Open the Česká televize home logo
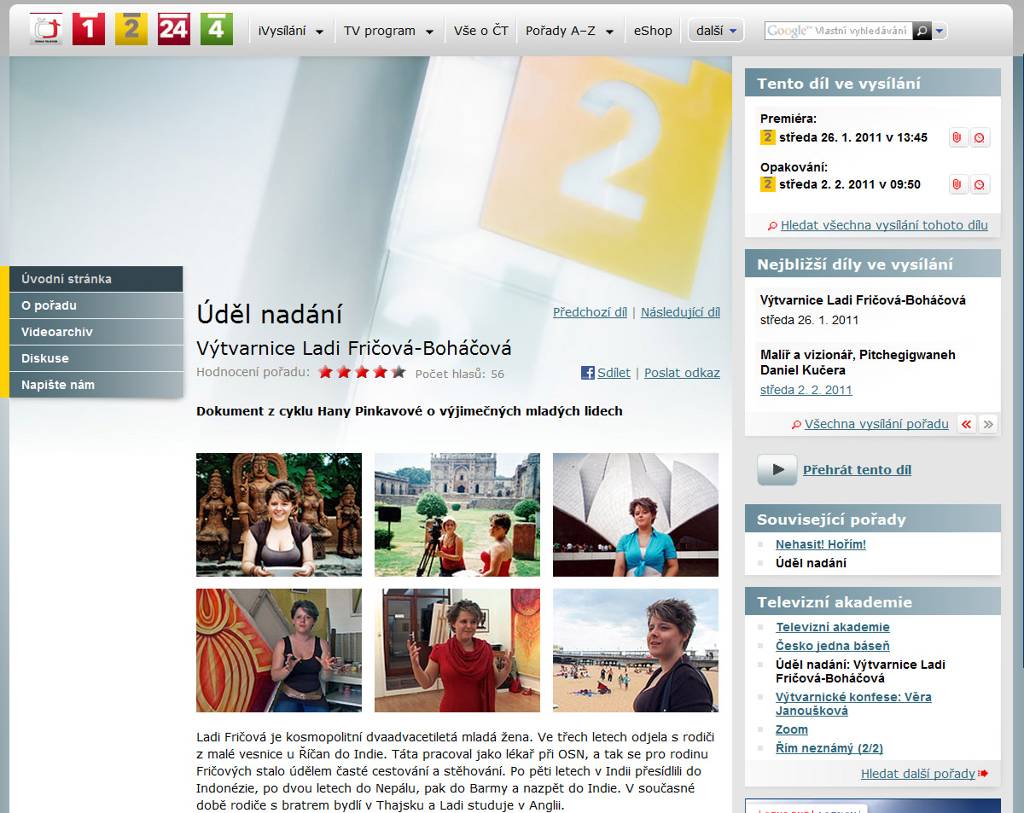 coord(46,29)
